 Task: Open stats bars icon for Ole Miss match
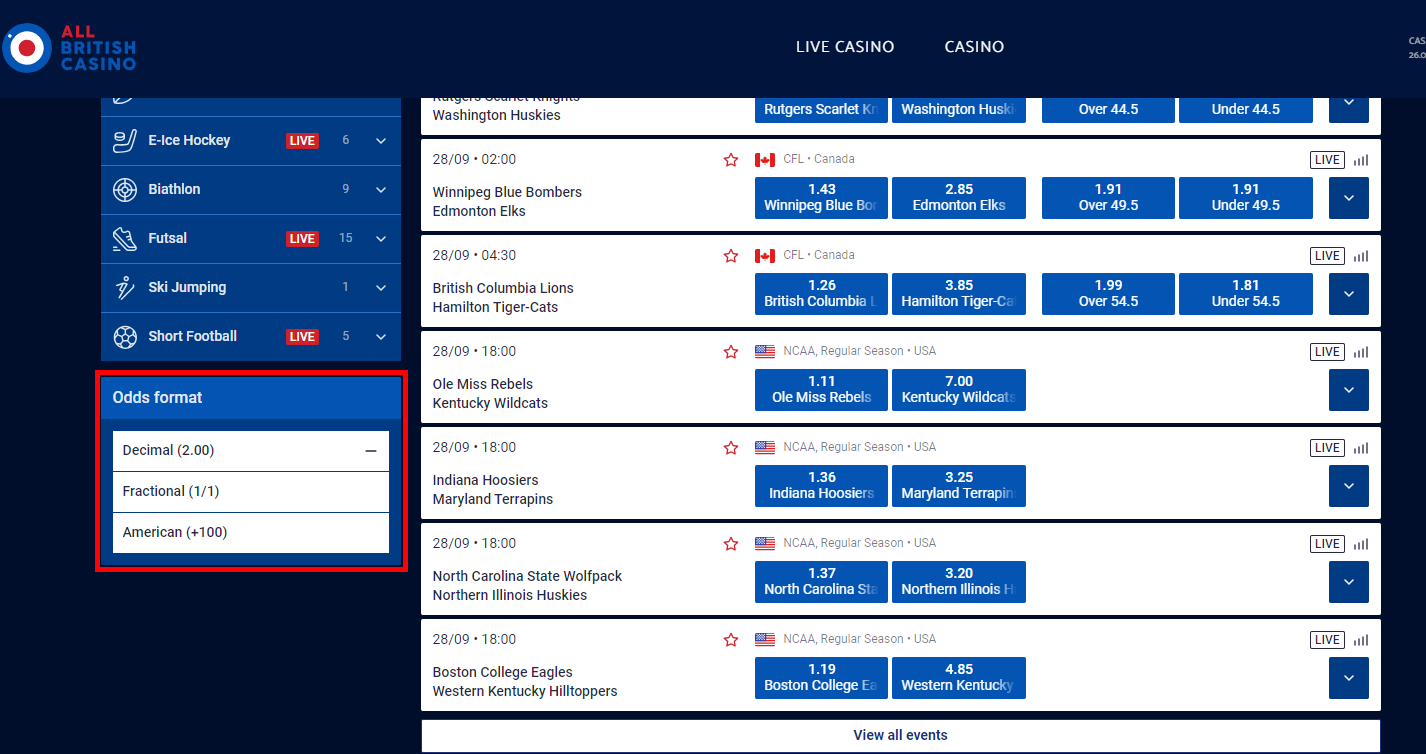[1360, 352]
